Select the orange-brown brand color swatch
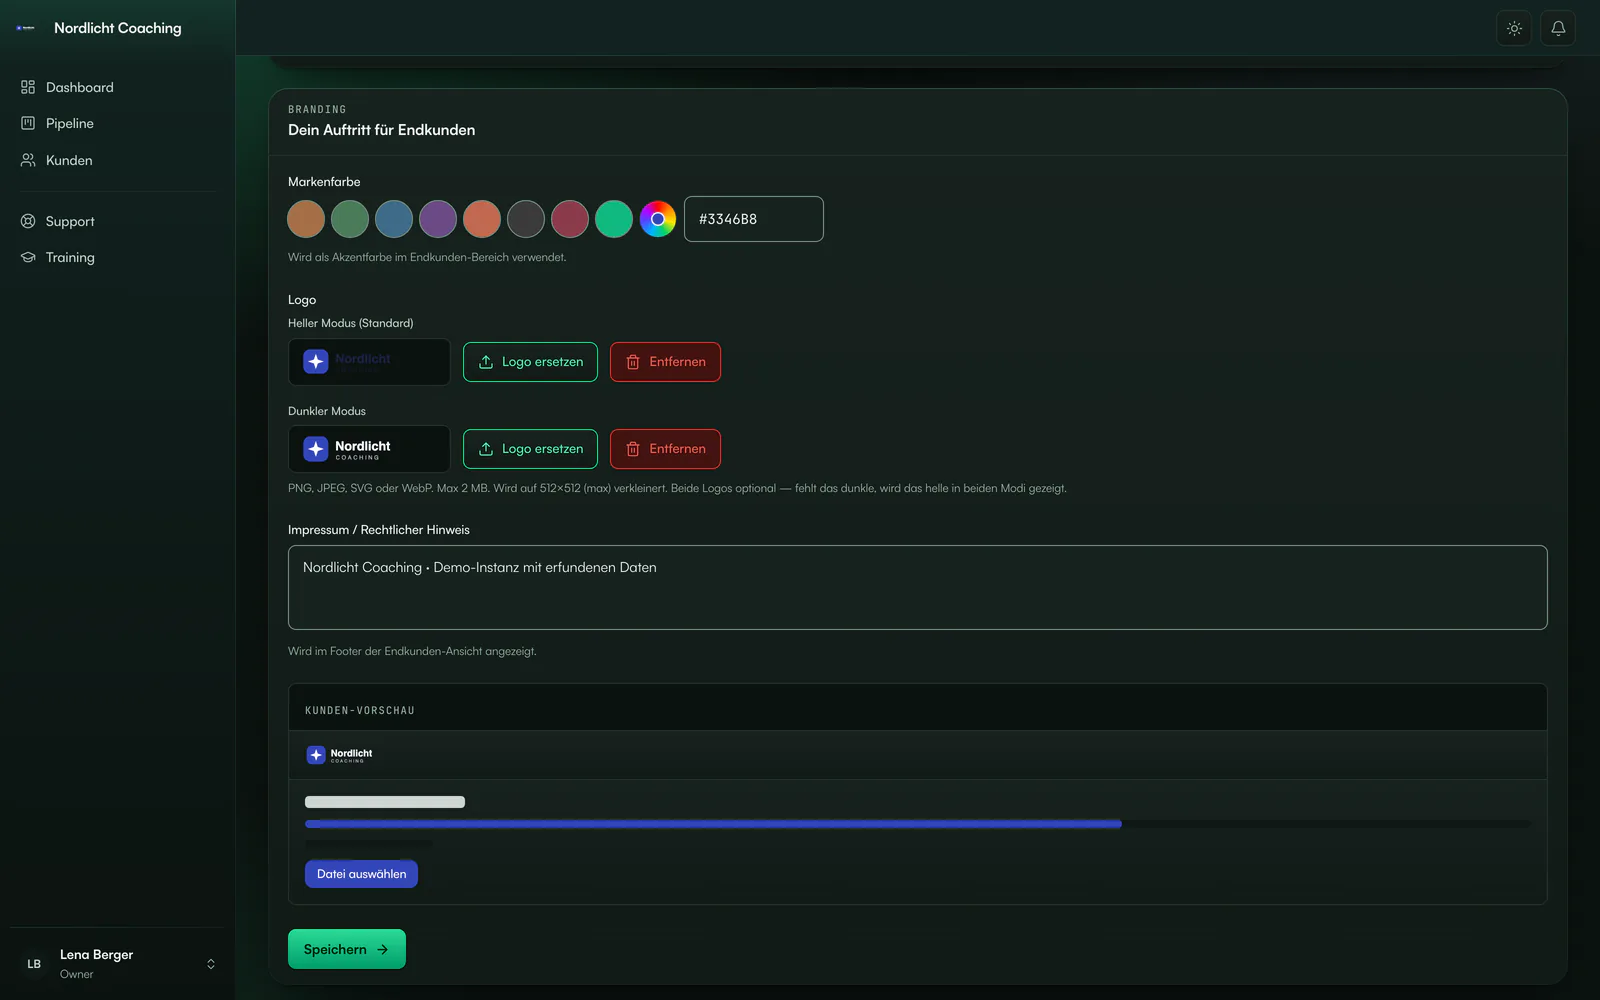 306,219
